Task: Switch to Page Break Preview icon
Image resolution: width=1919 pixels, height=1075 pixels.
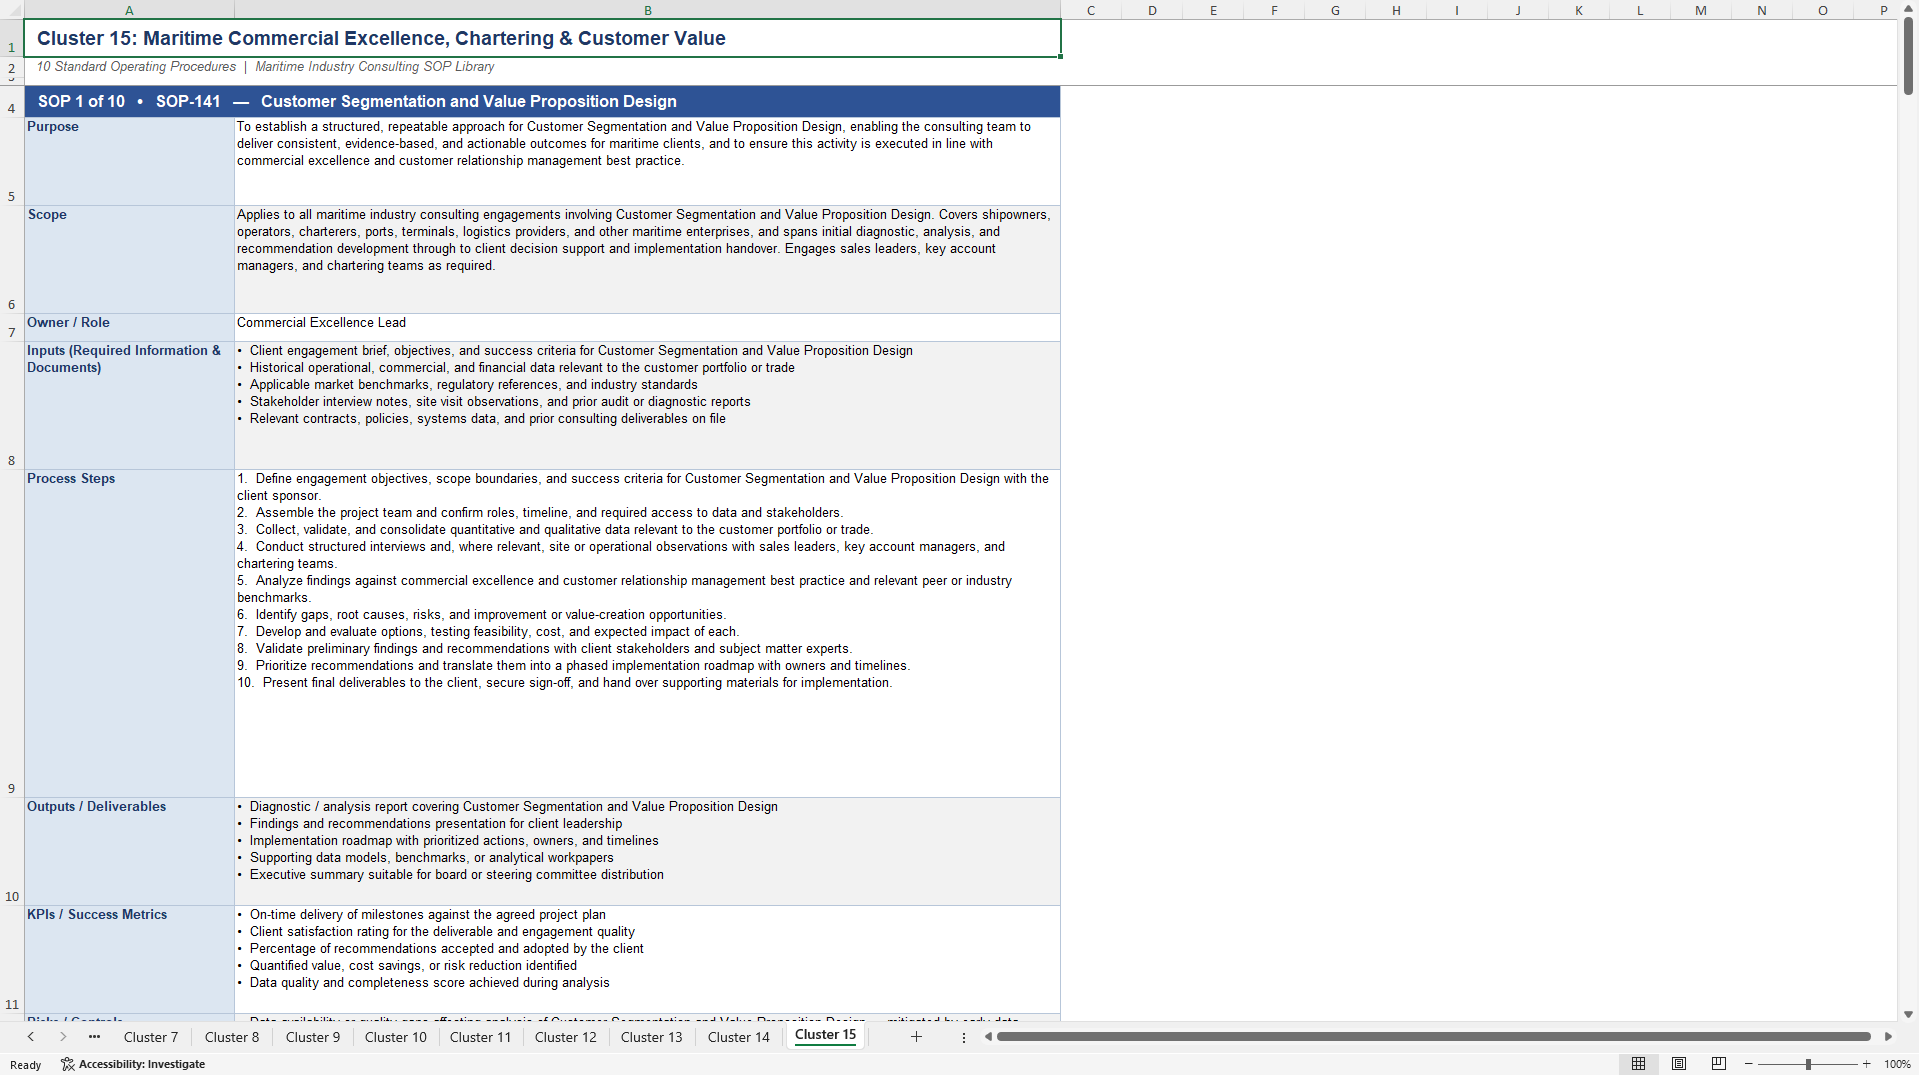Action: click(1718, 1064)
